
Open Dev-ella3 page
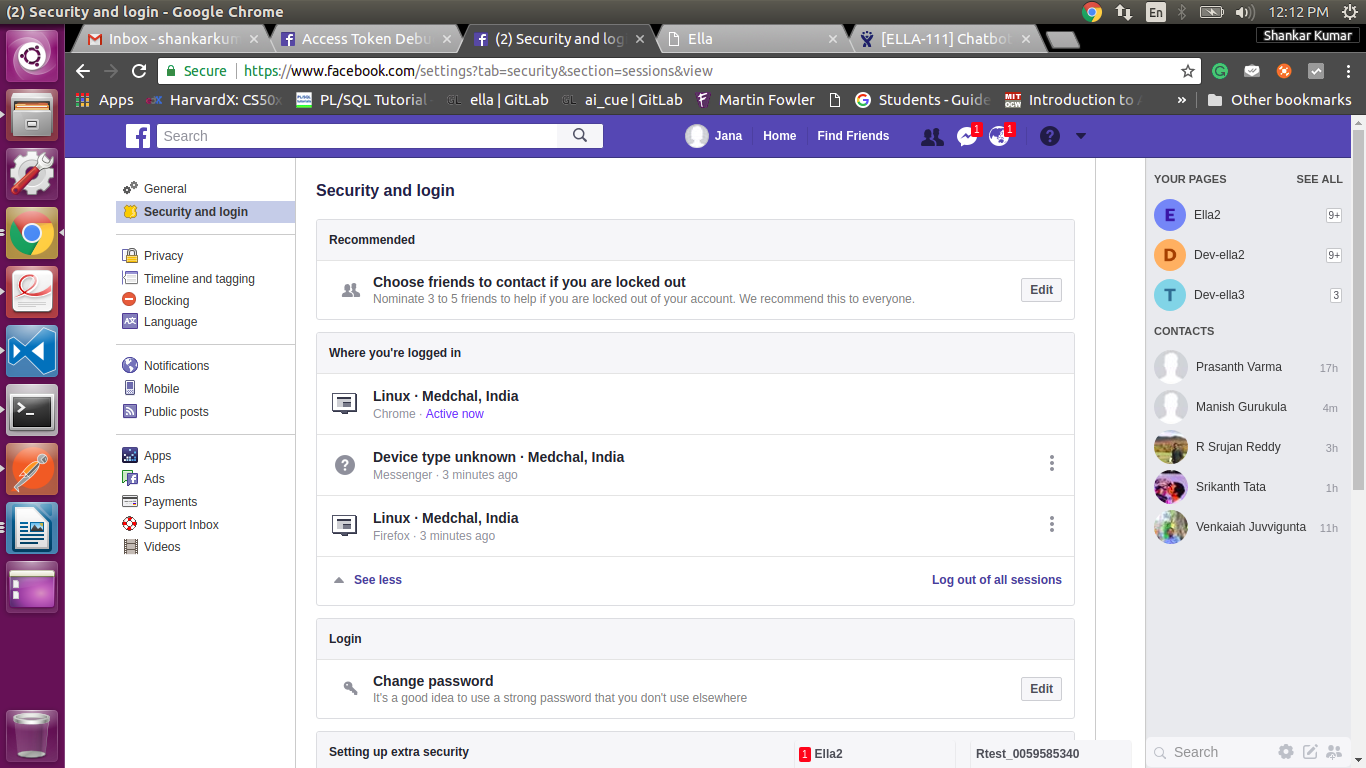point(1247,295)
